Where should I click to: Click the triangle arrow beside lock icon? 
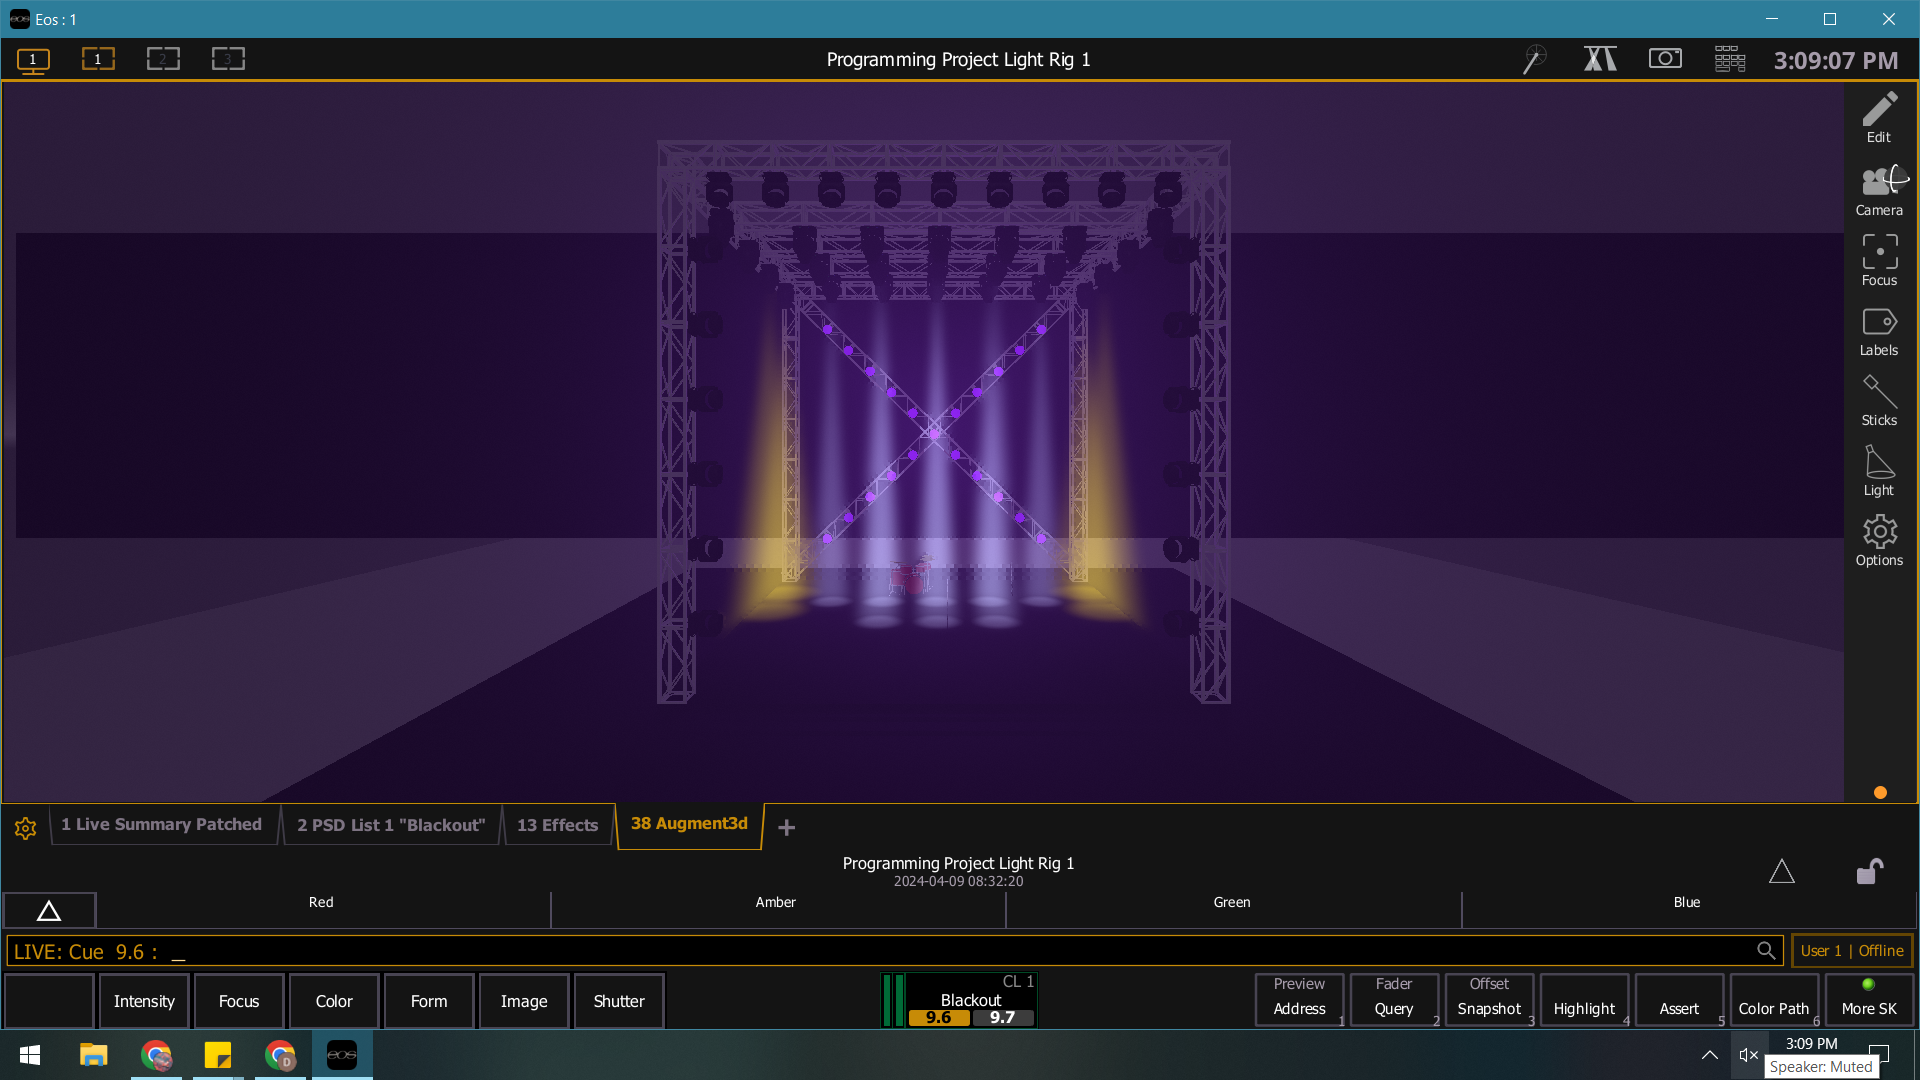coord(1781,871)
